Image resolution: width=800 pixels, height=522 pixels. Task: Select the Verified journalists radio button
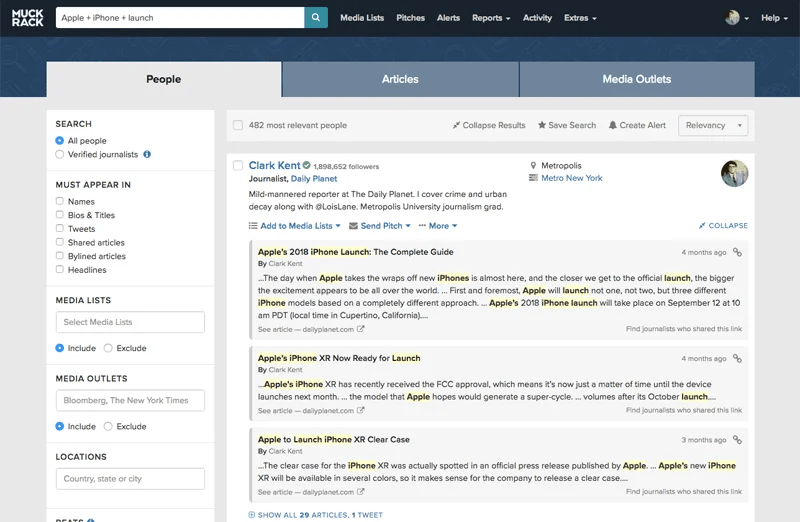click(x=60, y=154)
